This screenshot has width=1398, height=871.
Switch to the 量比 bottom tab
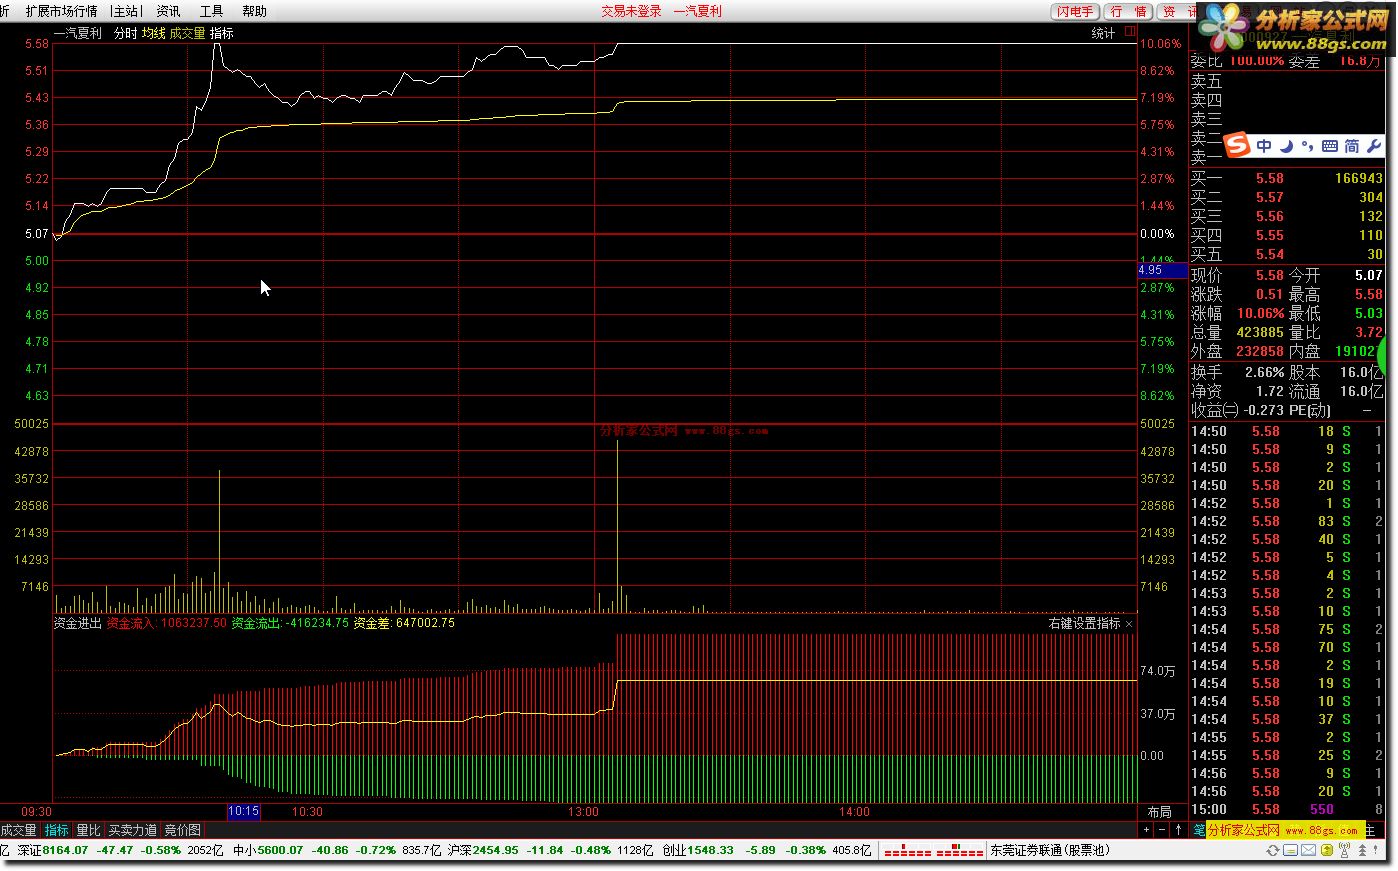[x=88, y=830]
